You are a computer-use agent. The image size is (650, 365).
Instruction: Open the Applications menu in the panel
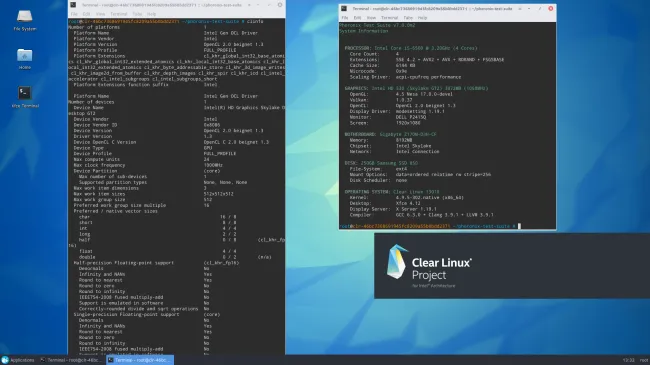pyautogui.click(x=18, y=360)
